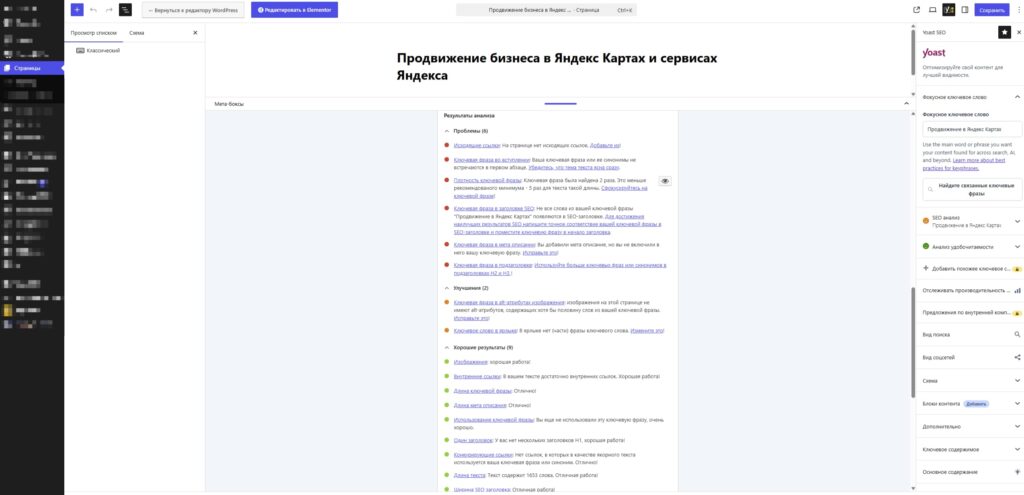Open Вид поиска magnifier icon

tap(1017, 334)
